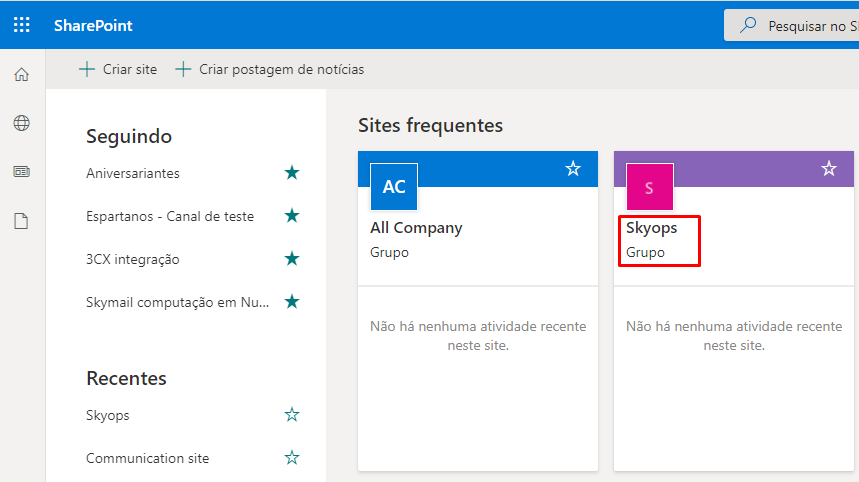859x482 pixels.
Task: Open the My files document icon
Action: click(21, 221)
